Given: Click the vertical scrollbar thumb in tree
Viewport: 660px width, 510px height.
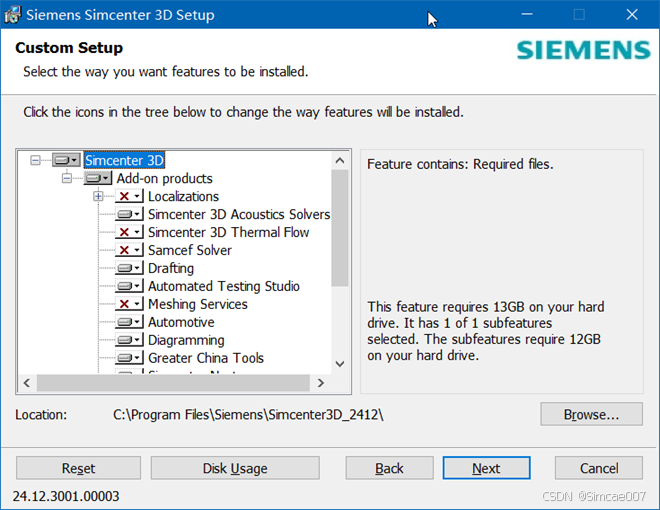Looking at the screenshot, I should point(340,228).
